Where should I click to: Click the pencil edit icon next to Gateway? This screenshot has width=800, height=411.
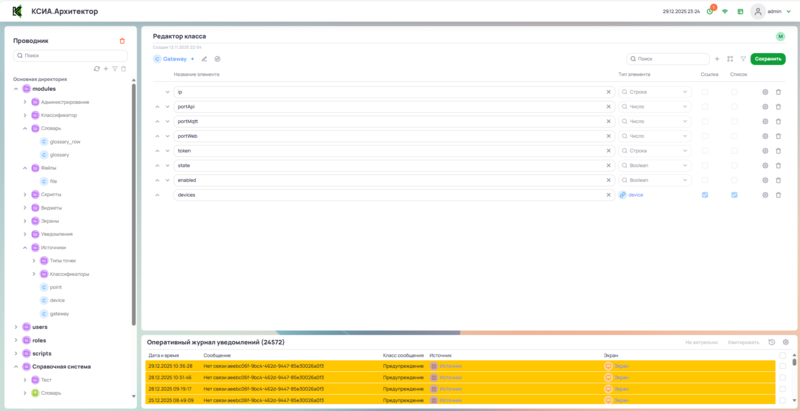[205, 59]
